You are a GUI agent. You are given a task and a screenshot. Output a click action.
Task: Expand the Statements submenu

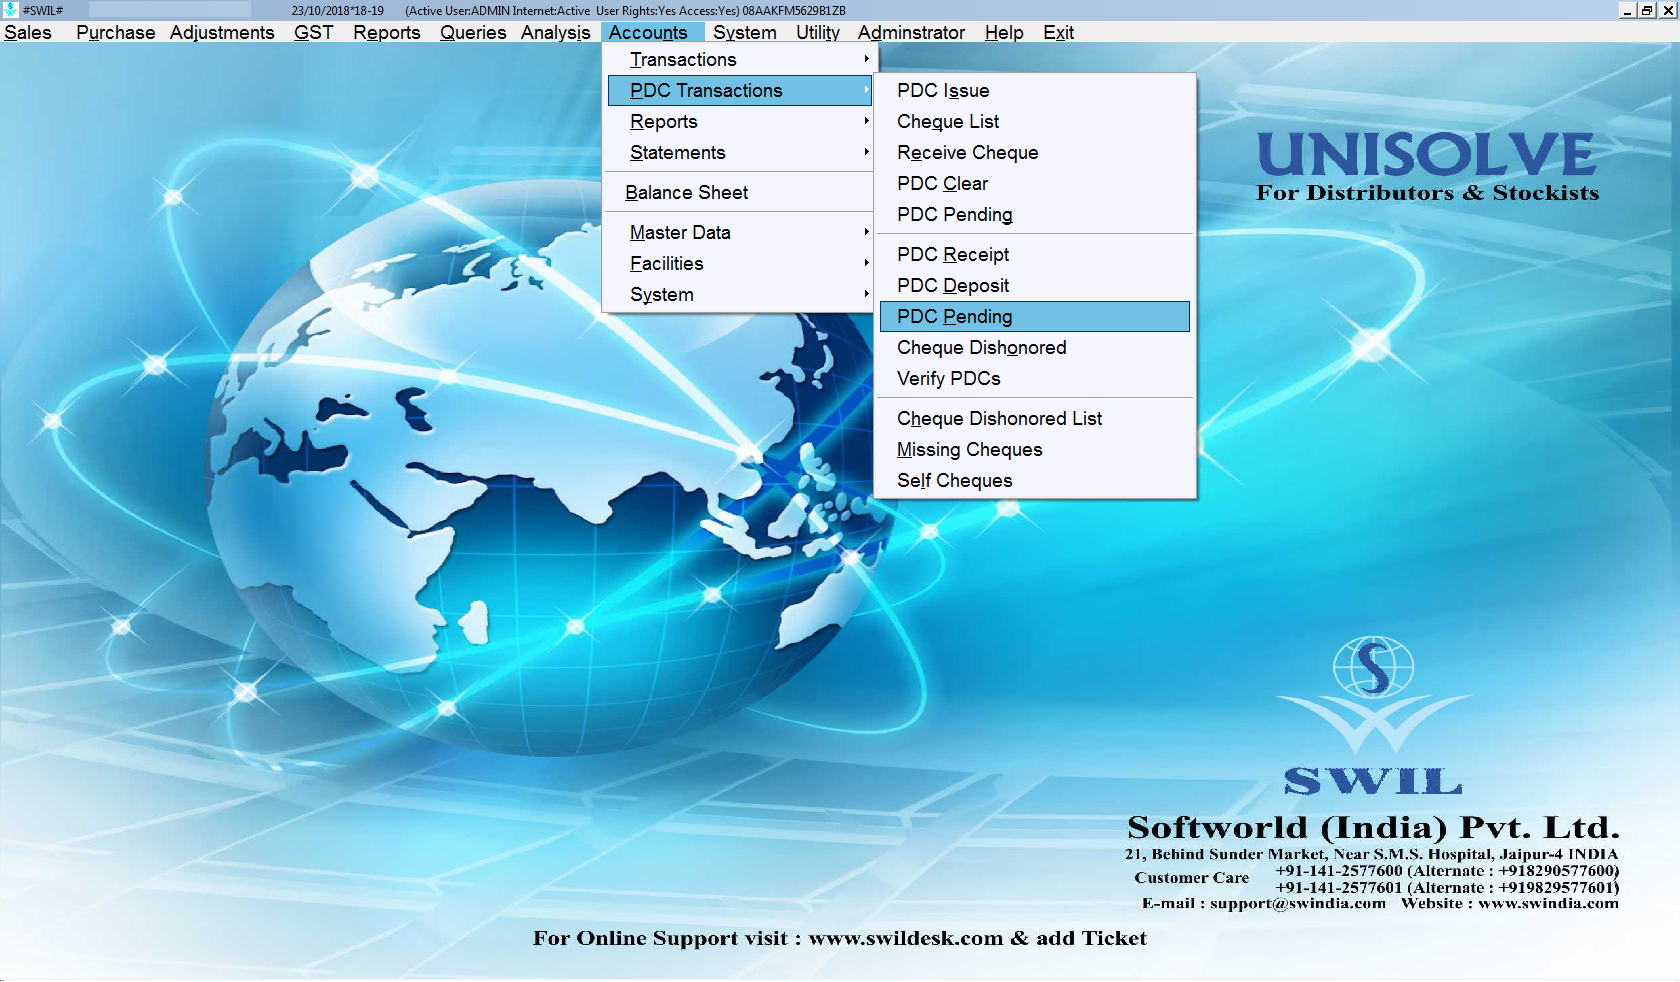tap(740, 153)
